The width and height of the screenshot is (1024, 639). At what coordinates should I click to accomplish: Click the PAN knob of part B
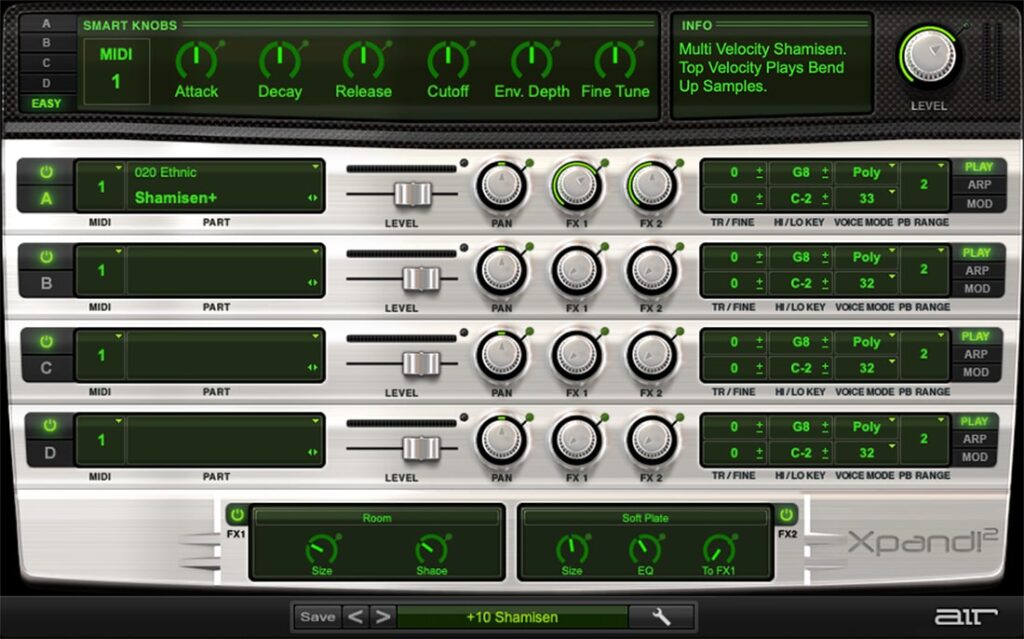tap(502, 271)
